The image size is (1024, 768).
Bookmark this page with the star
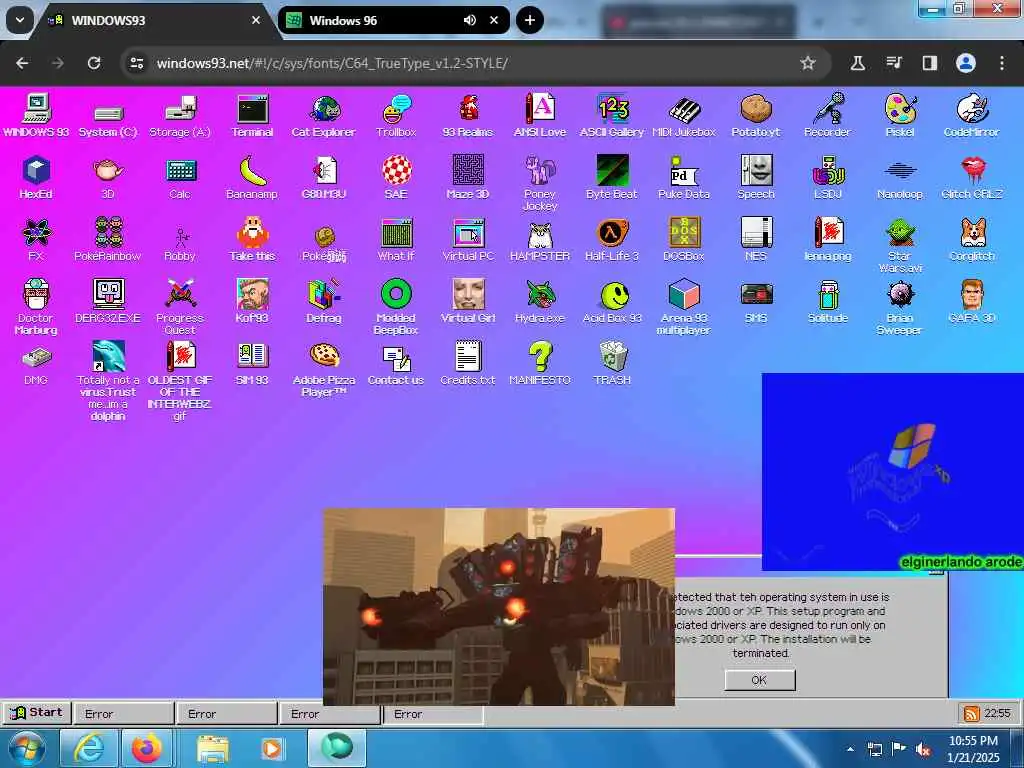click(x=808, y=63)
